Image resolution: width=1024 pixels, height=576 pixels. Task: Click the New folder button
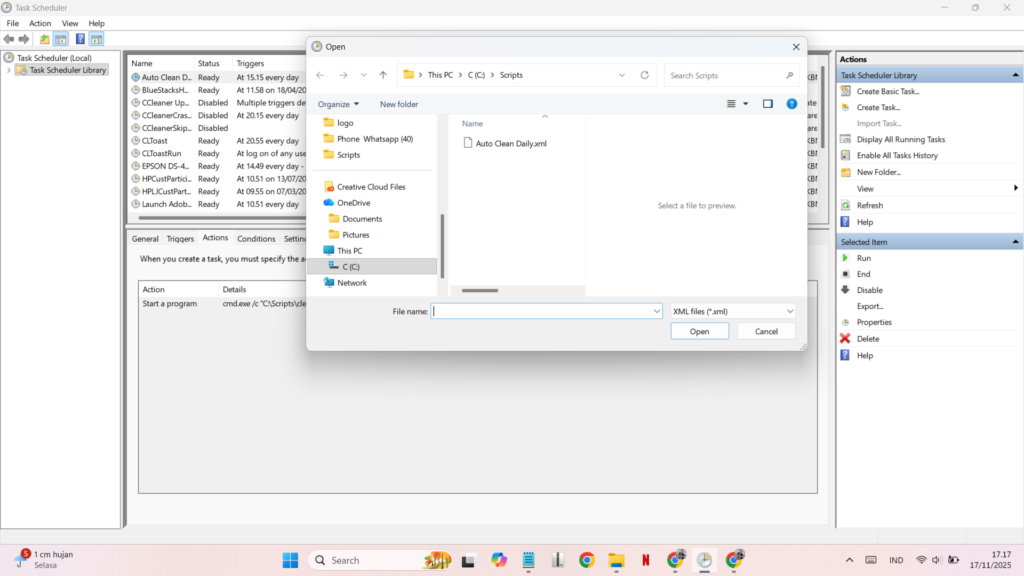click(x=399, y=104)
